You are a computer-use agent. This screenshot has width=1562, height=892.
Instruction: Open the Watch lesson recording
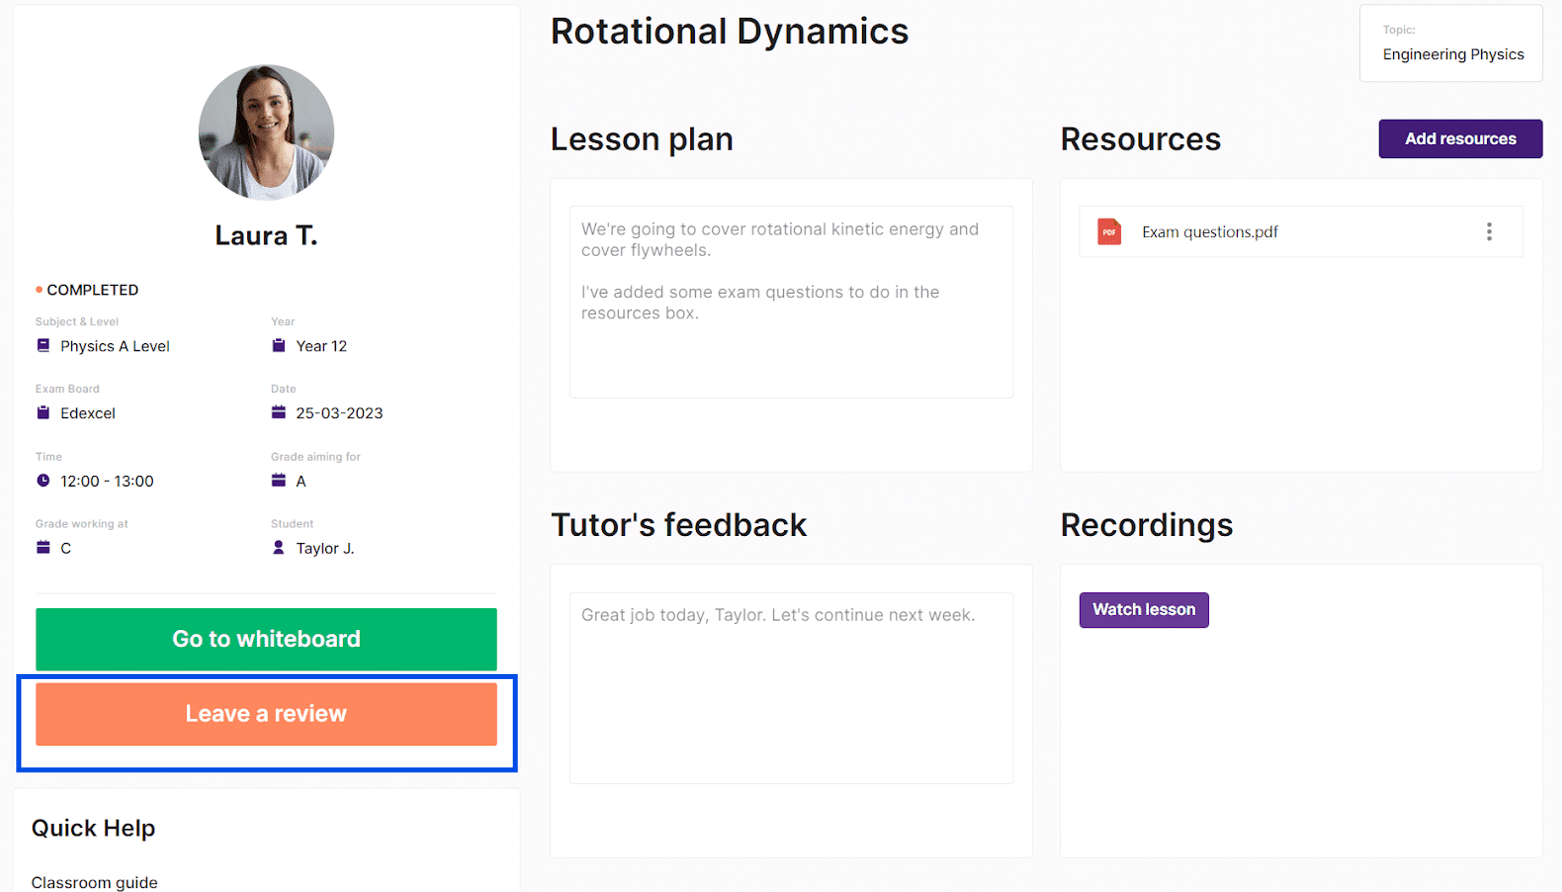coord(1143,610)
